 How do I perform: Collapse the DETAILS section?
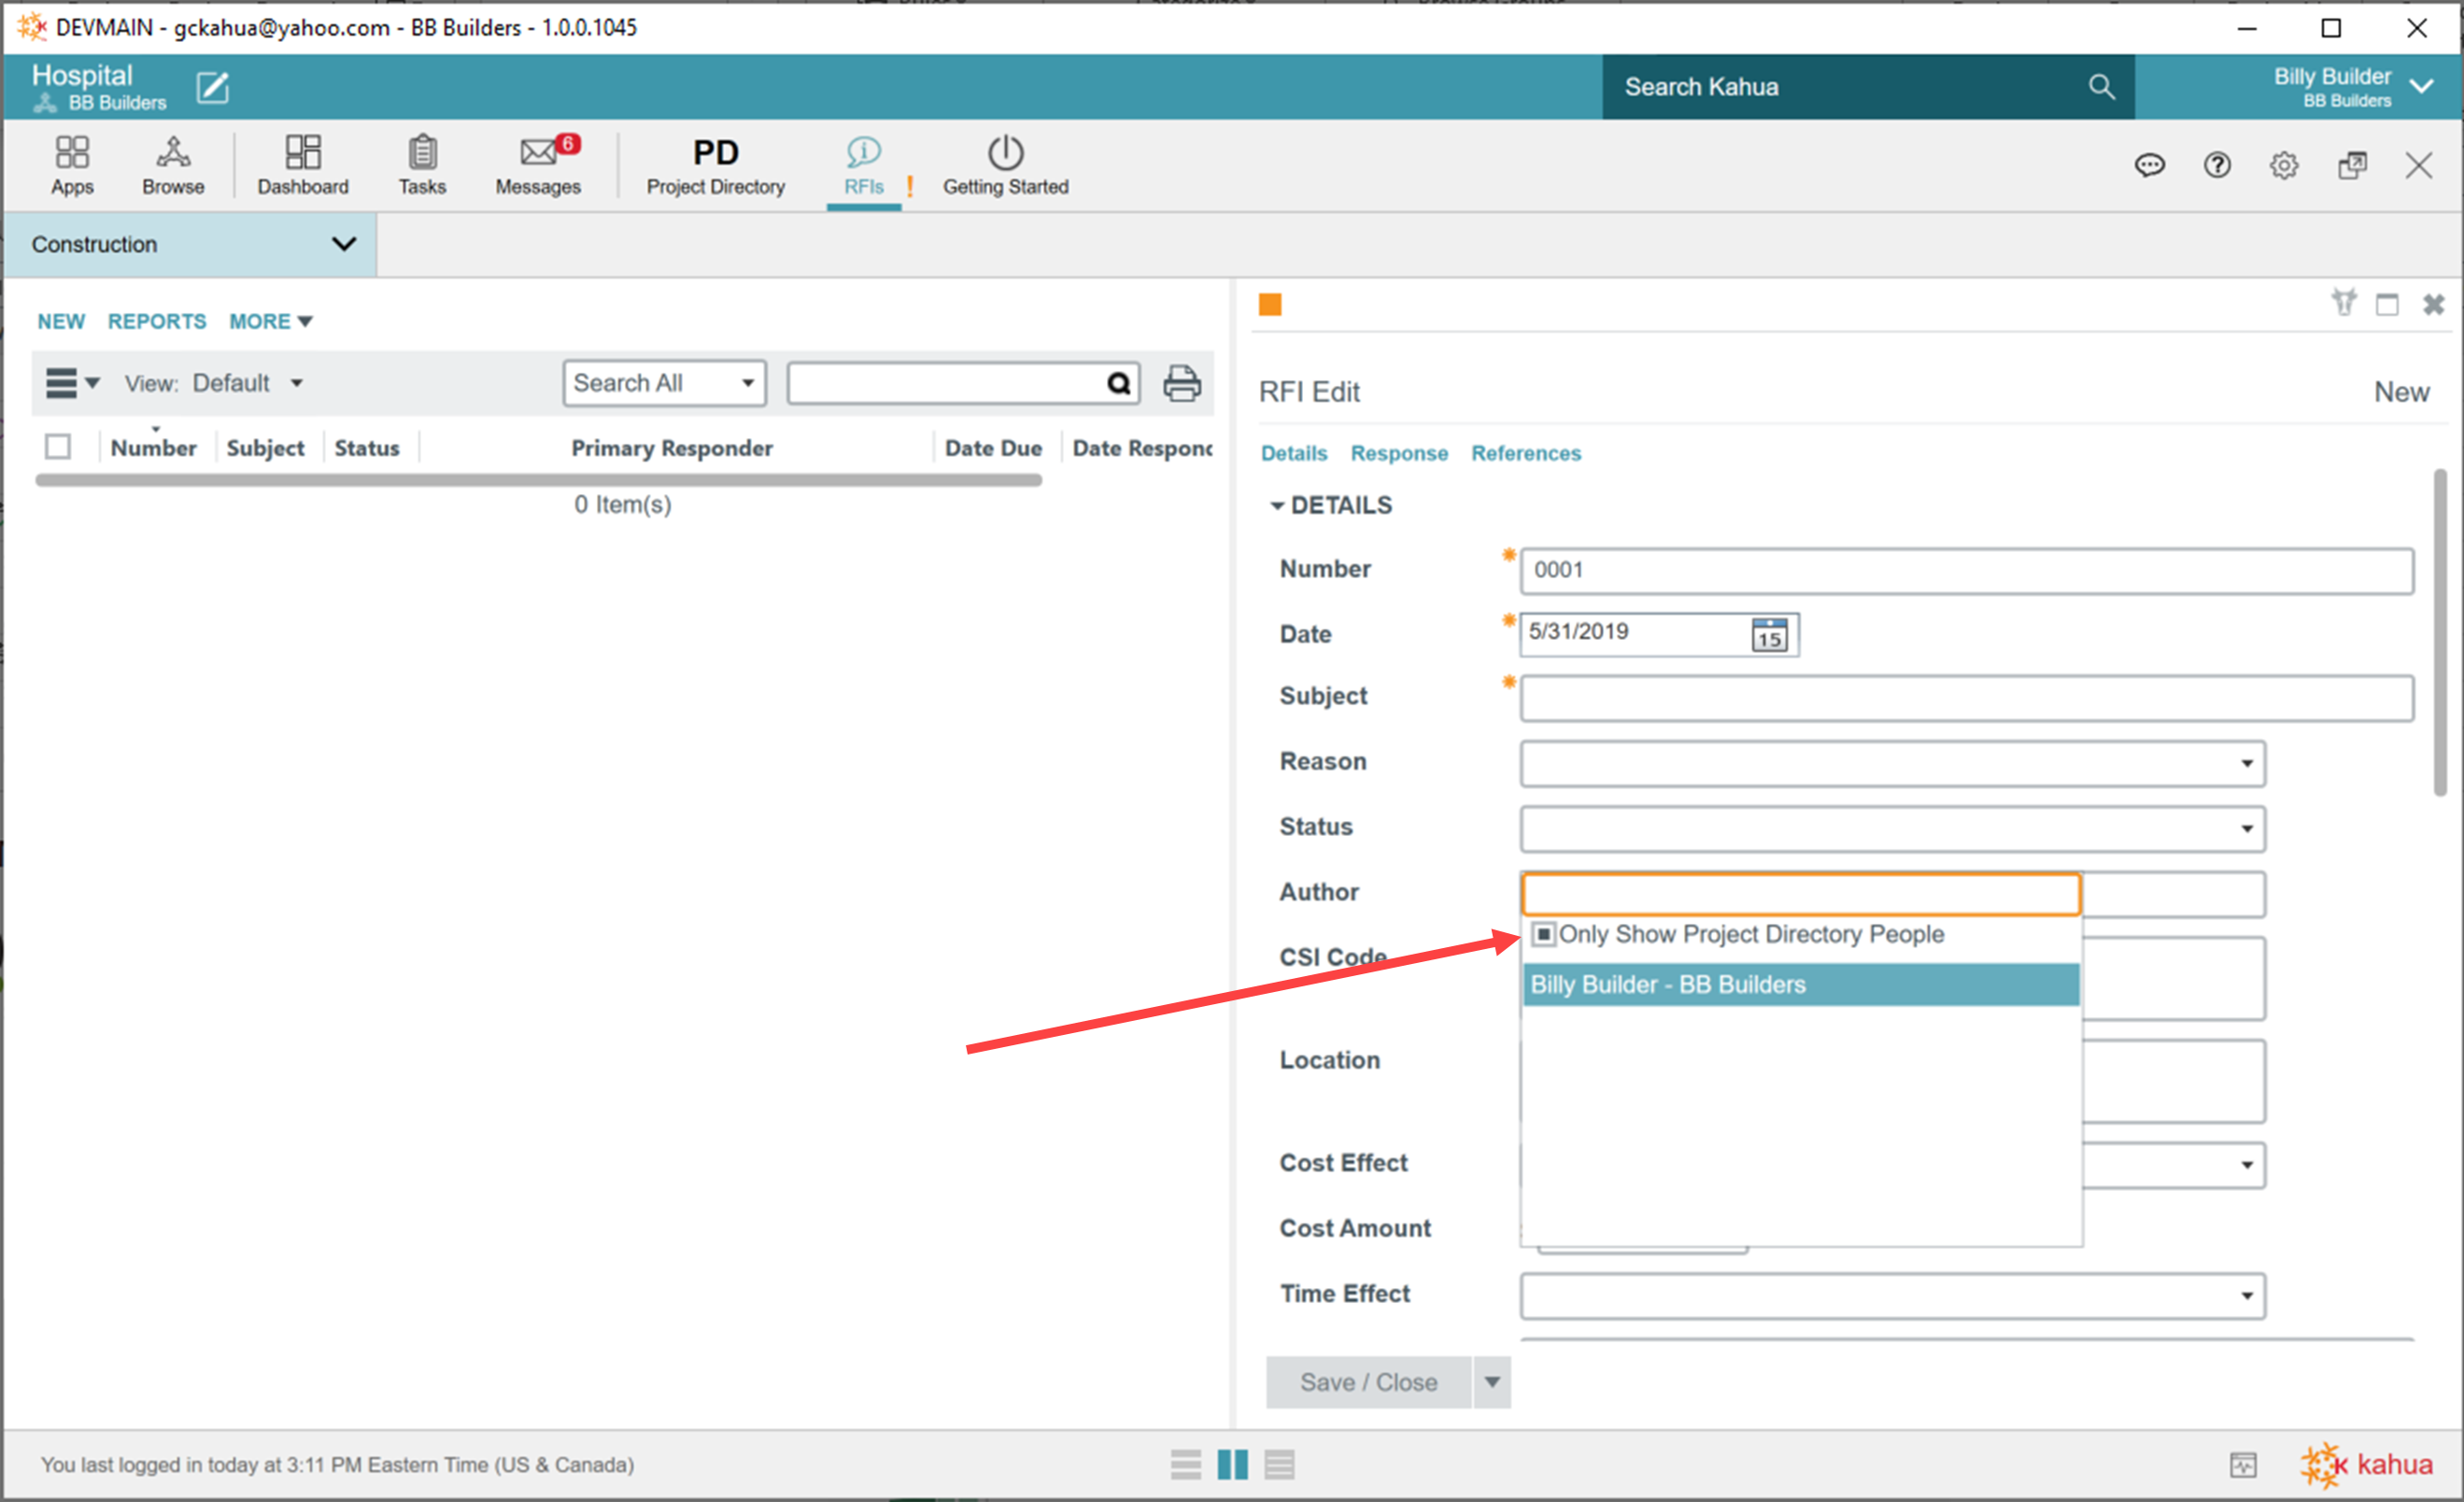[x=1277, y=506]
